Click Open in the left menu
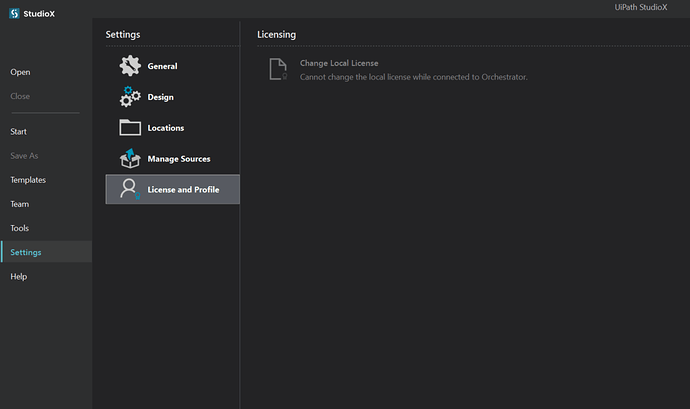Viewport: 690px width, 409px height. pos(21,72)
